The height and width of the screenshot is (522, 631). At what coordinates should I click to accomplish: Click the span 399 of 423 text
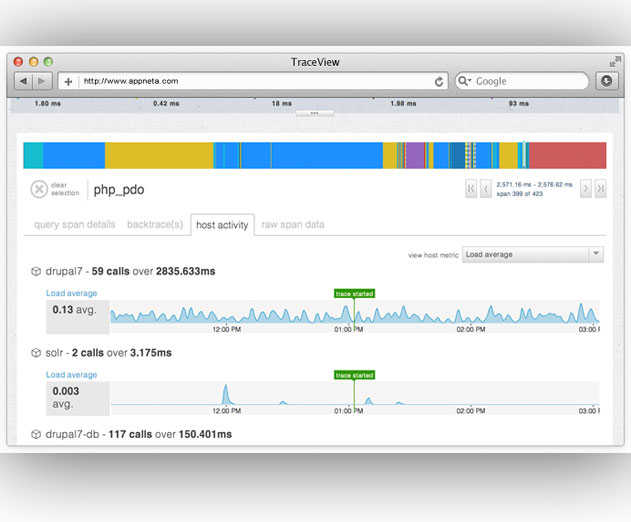point(520,194)
